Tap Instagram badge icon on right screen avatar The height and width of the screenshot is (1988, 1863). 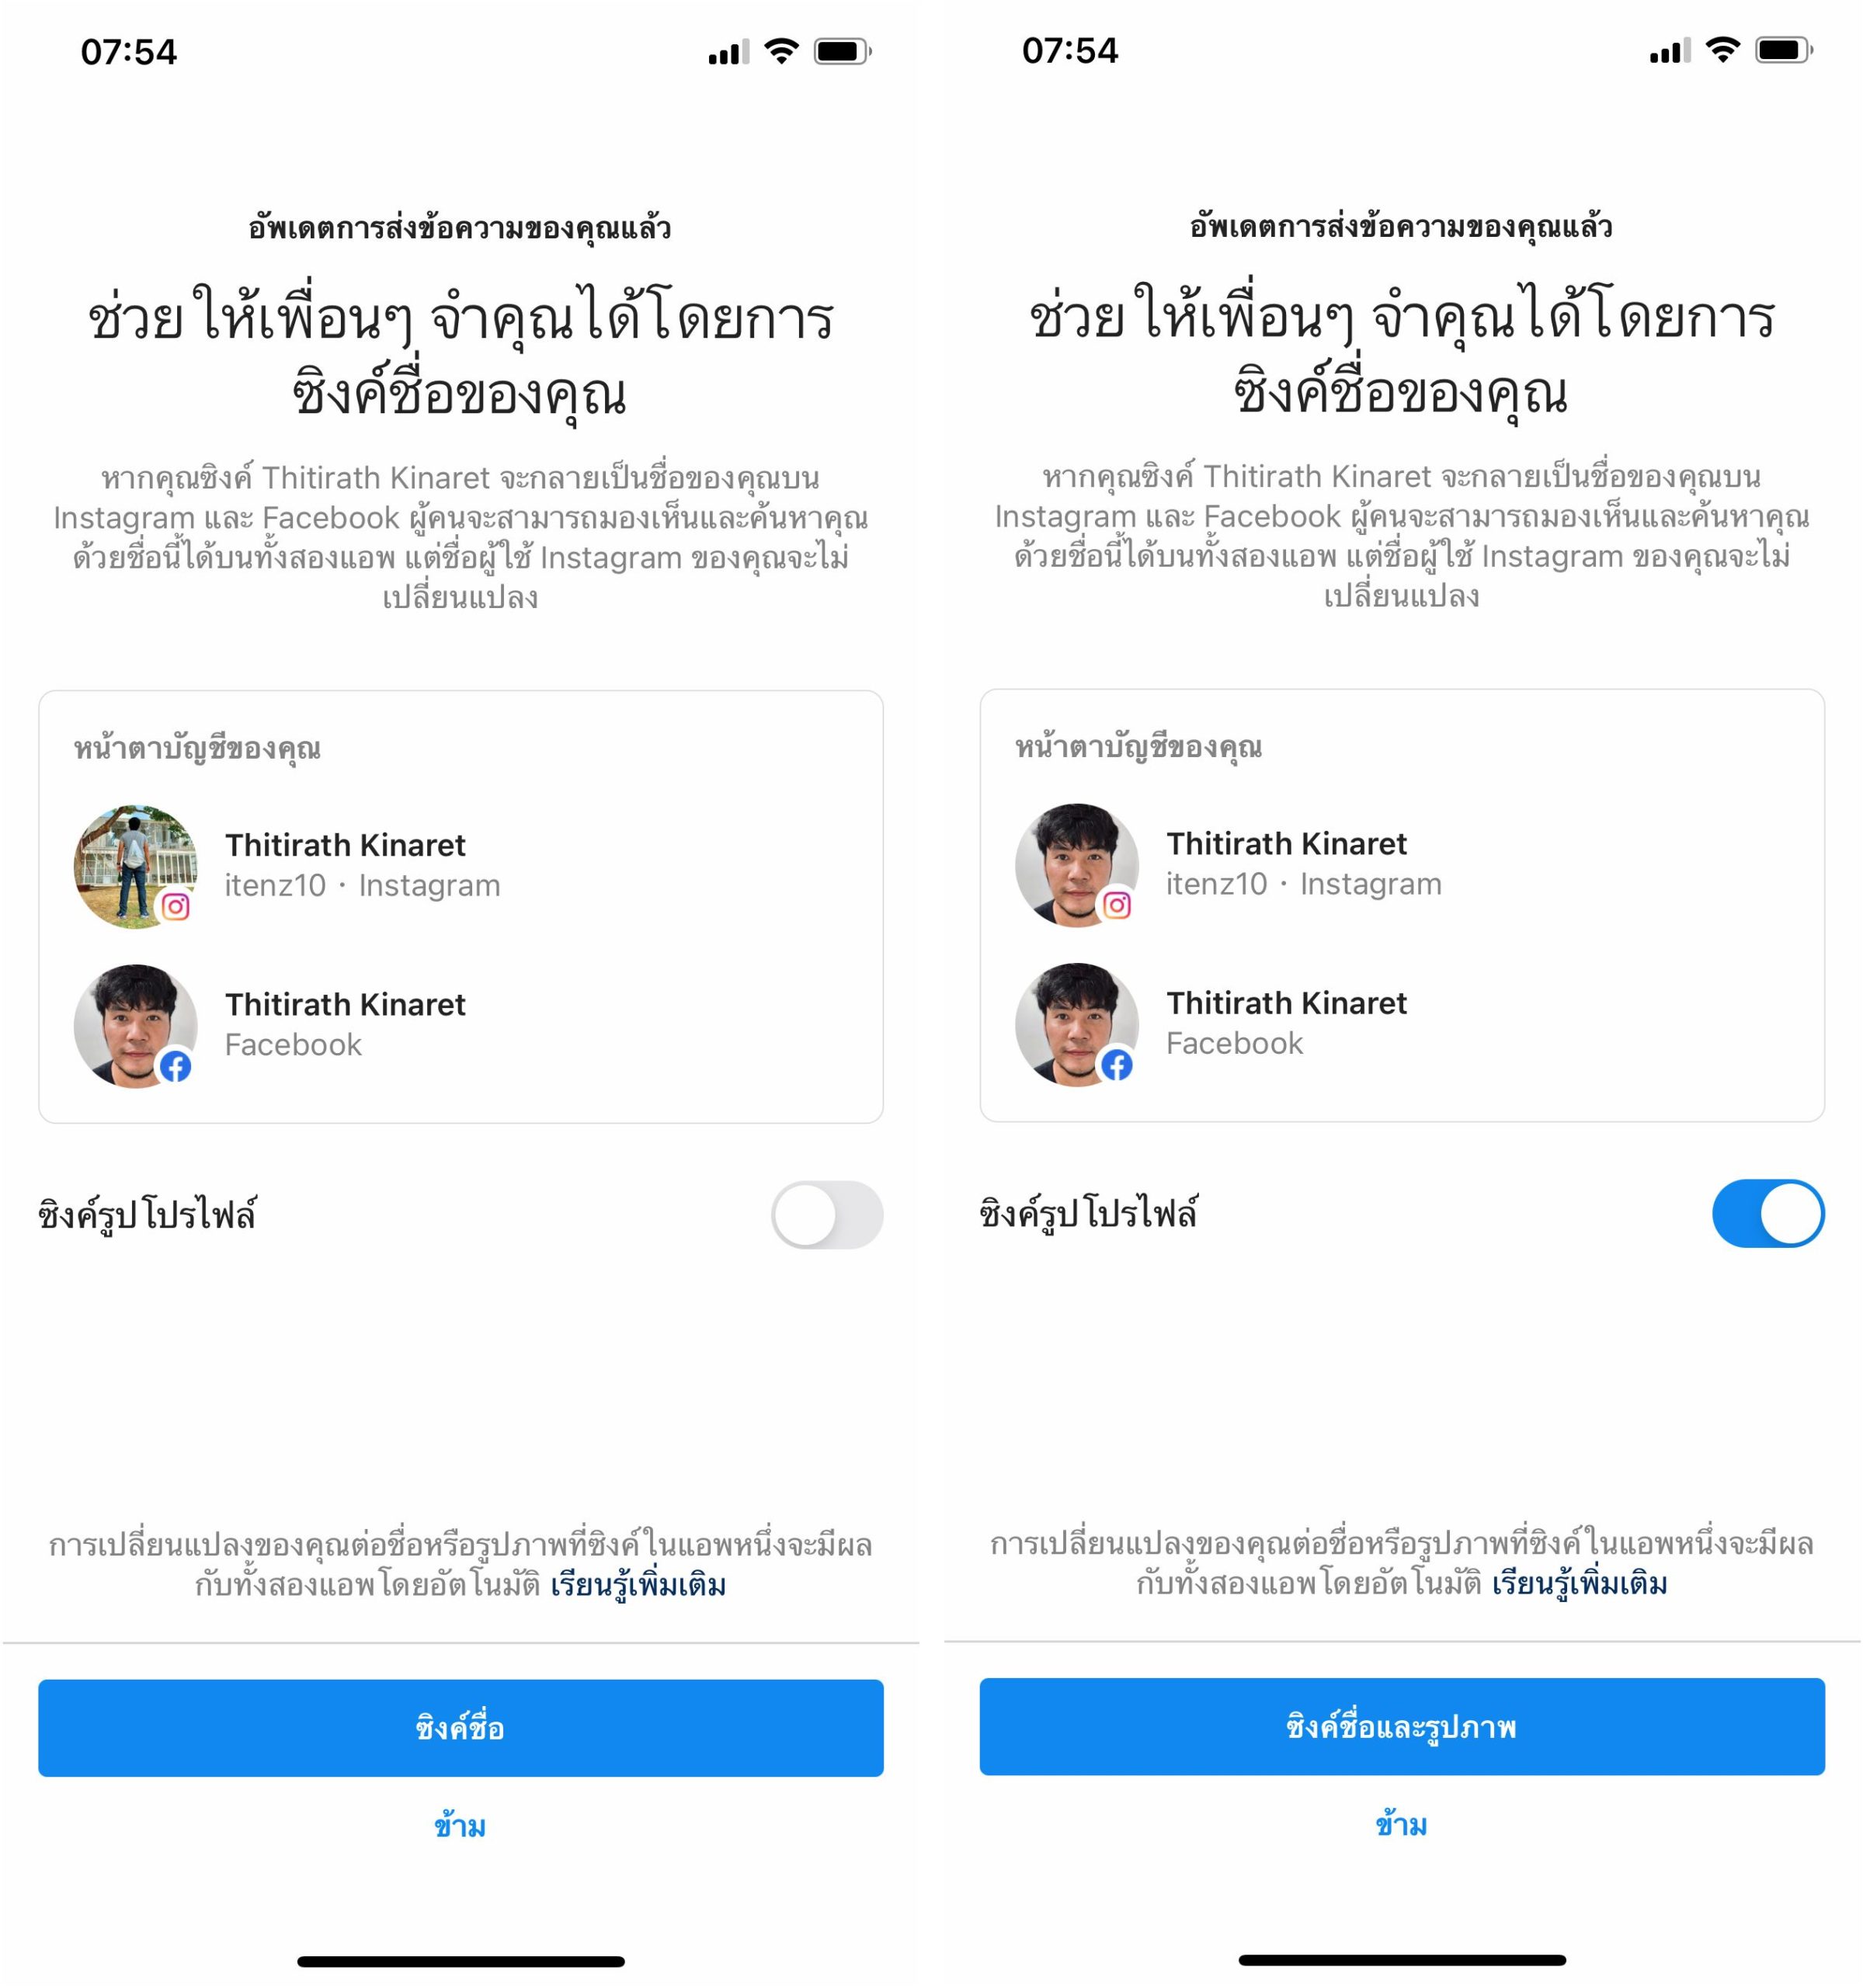1117,905
